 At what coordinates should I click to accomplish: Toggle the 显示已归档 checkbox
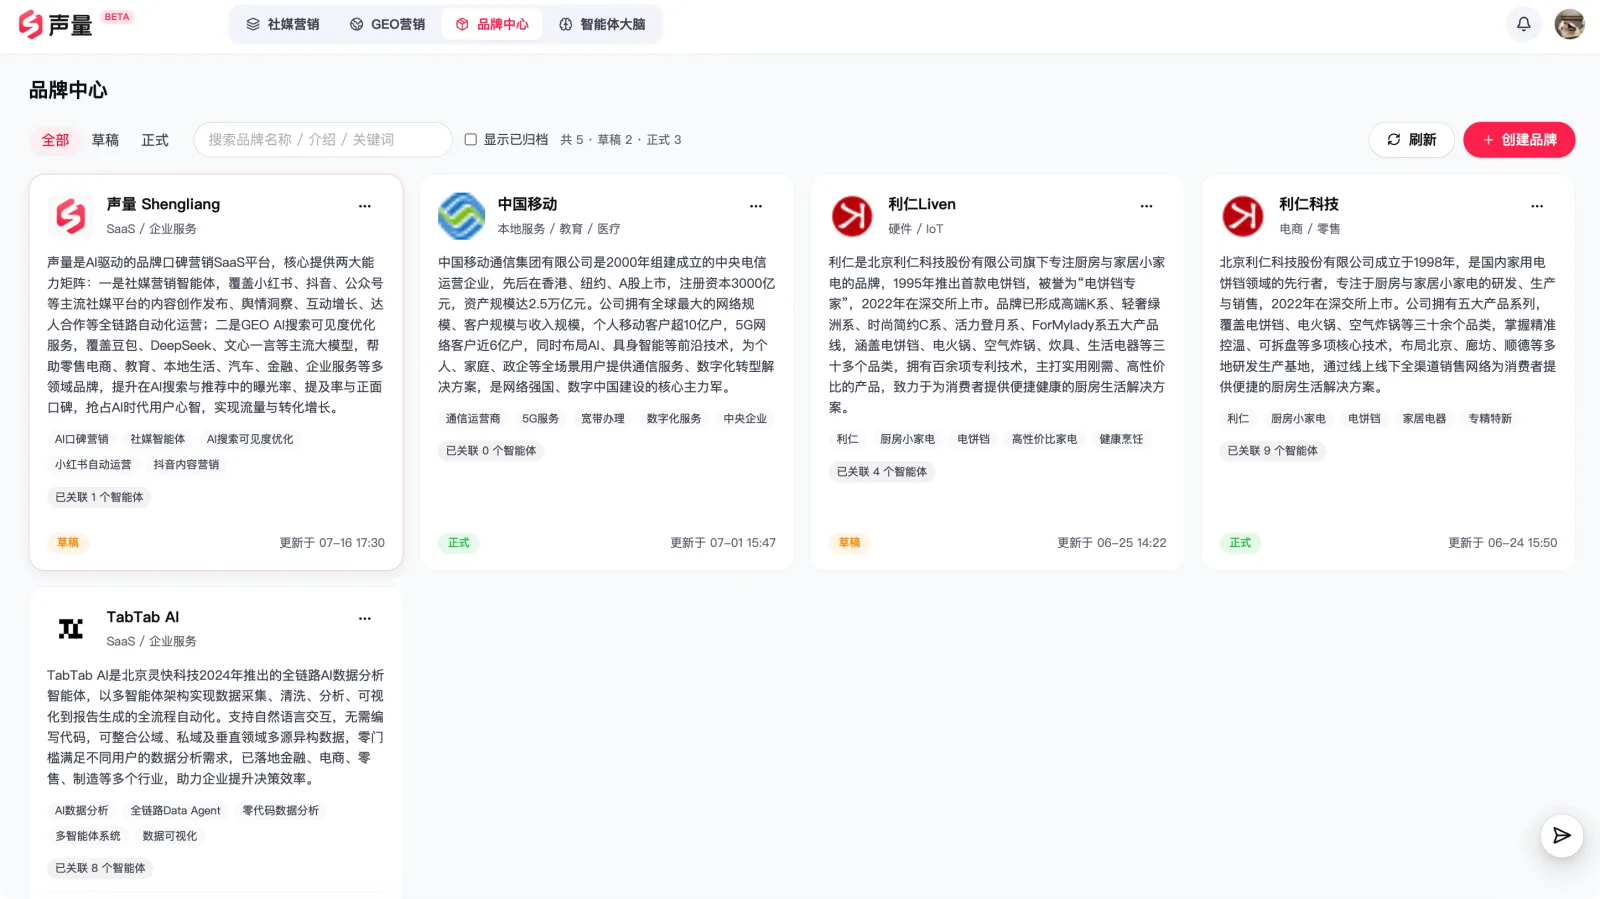pos(470,140)
